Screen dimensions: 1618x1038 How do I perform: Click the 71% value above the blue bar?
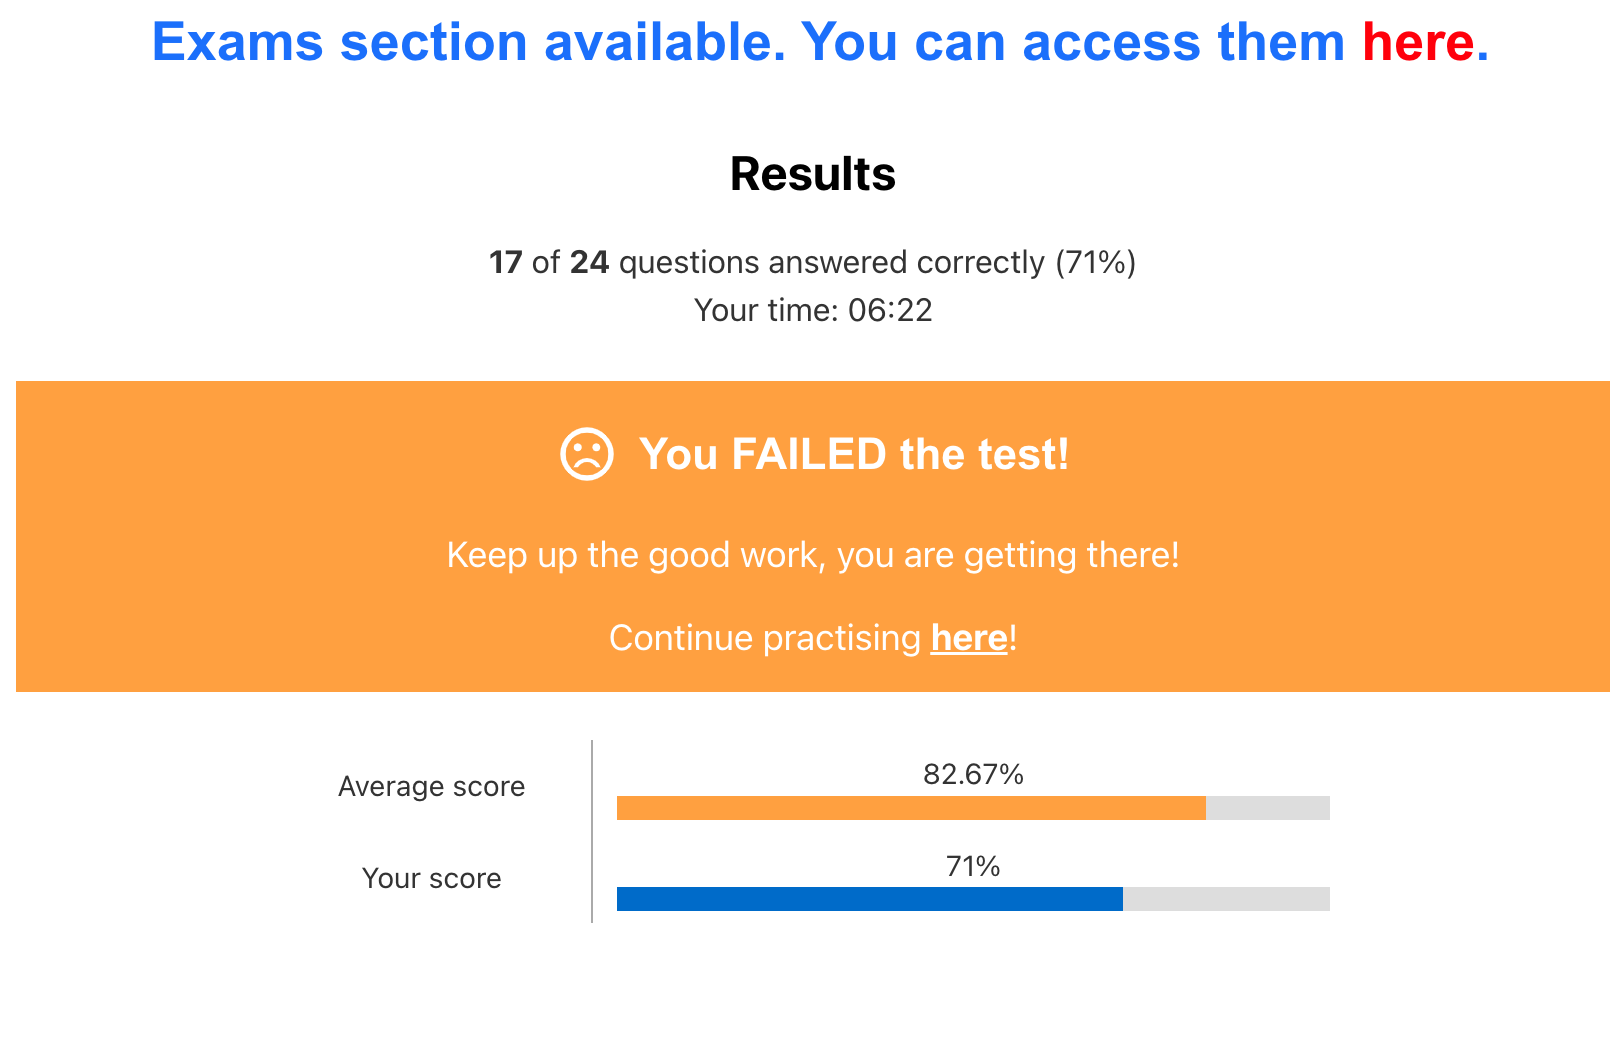(x=973, y=866)
